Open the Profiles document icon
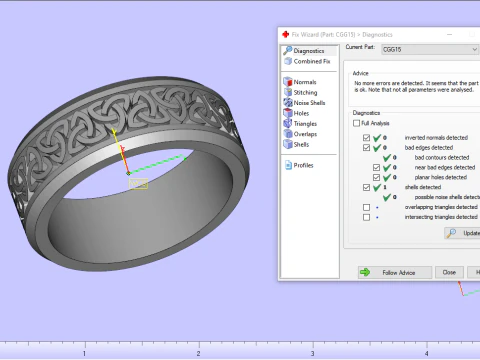Viewport: 480px width, 360px height. [x=288, y=165]
